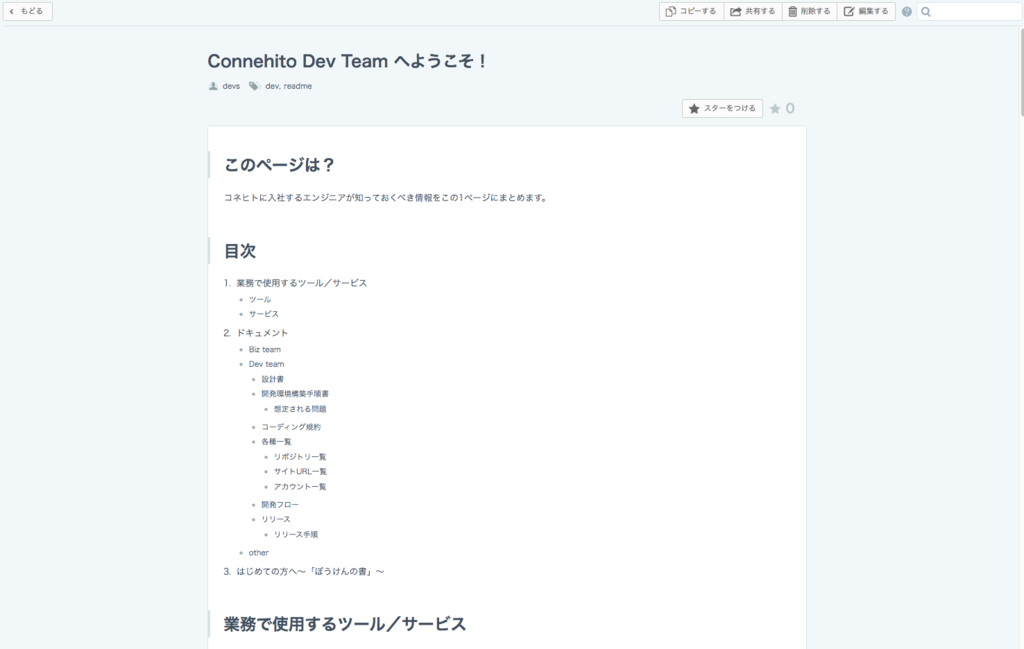
Task: Open 想定される問題 entry
Action: point(300,409)
